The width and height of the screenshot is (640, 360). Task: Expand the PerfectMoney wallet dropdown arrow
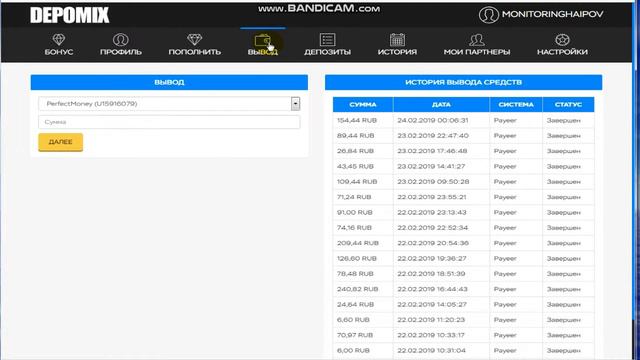coord(296,104)
